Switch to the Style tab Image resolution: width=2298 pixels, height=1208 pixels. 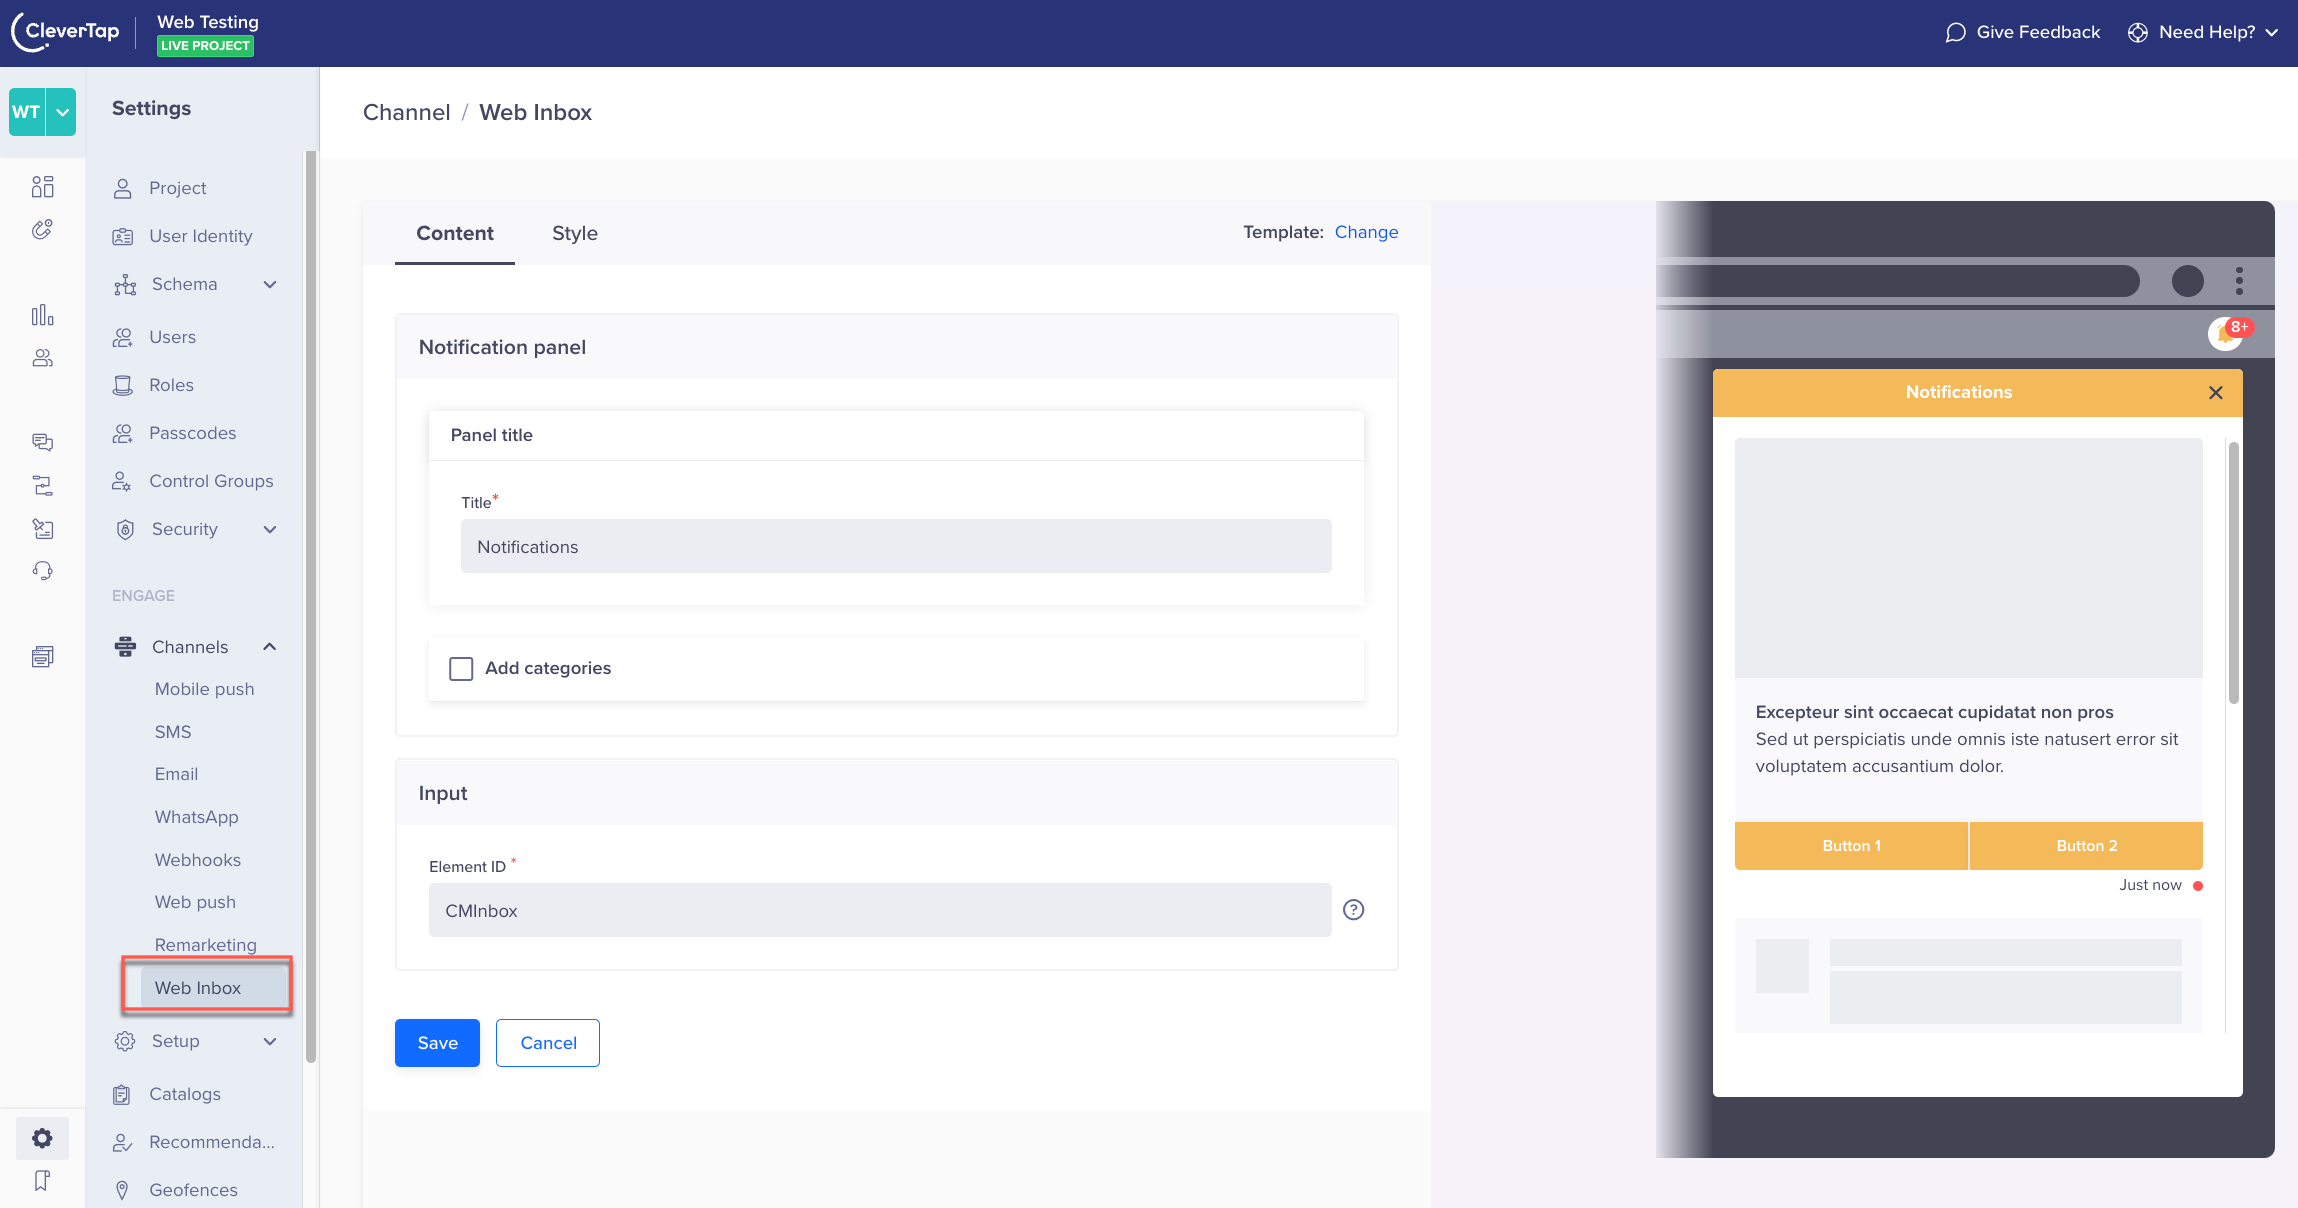[x=575, y=233]
